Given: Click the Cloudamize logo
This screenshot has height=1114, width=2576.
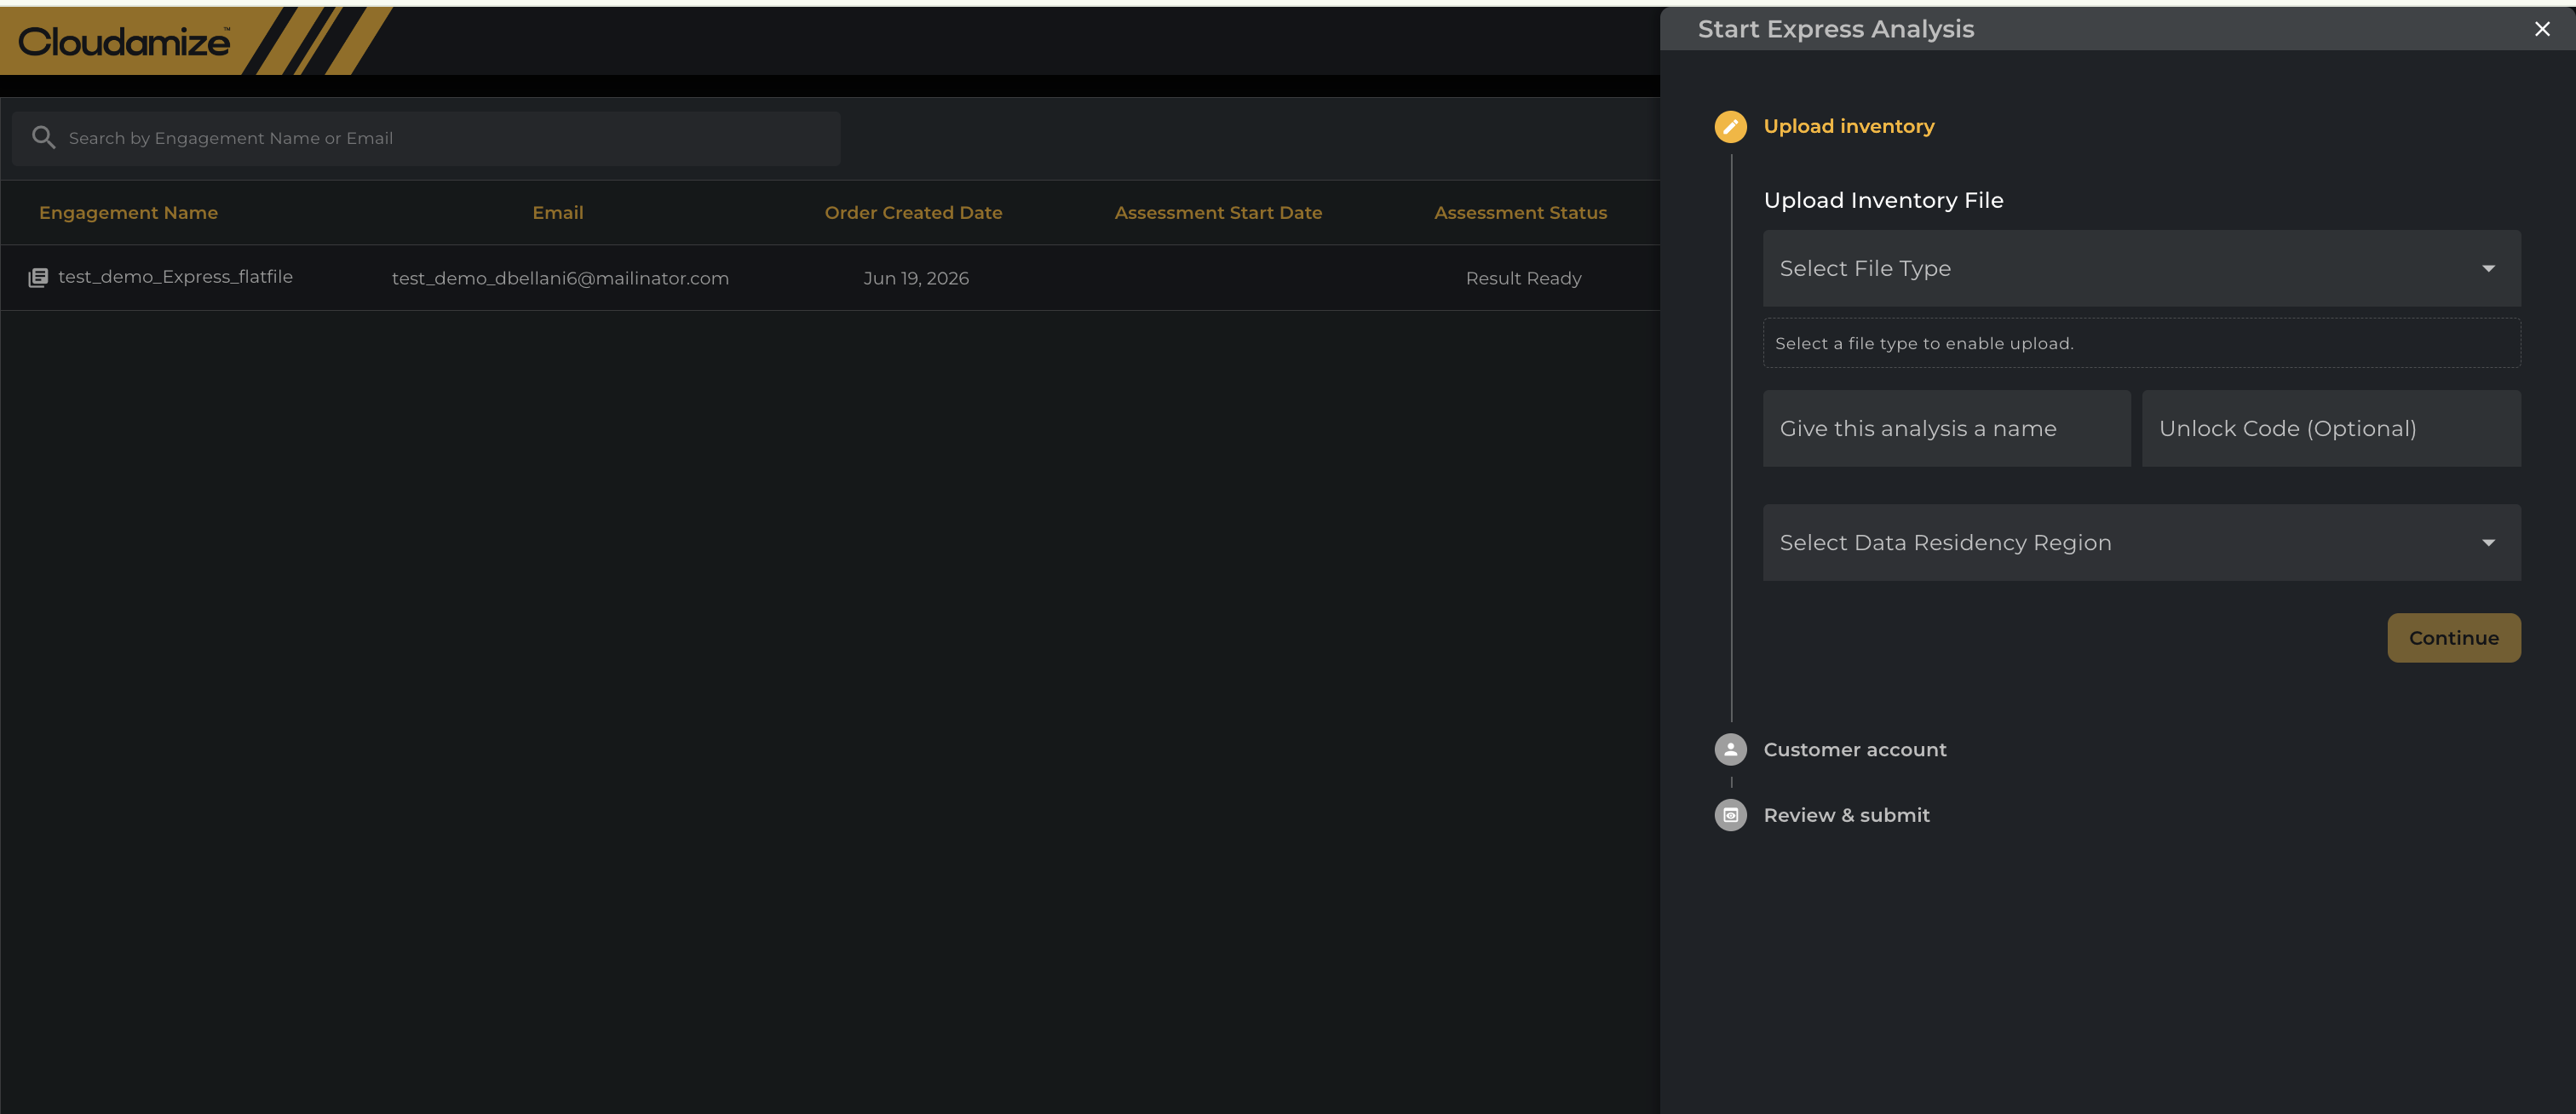Looking at the screenshot, I should pos(124,41).
